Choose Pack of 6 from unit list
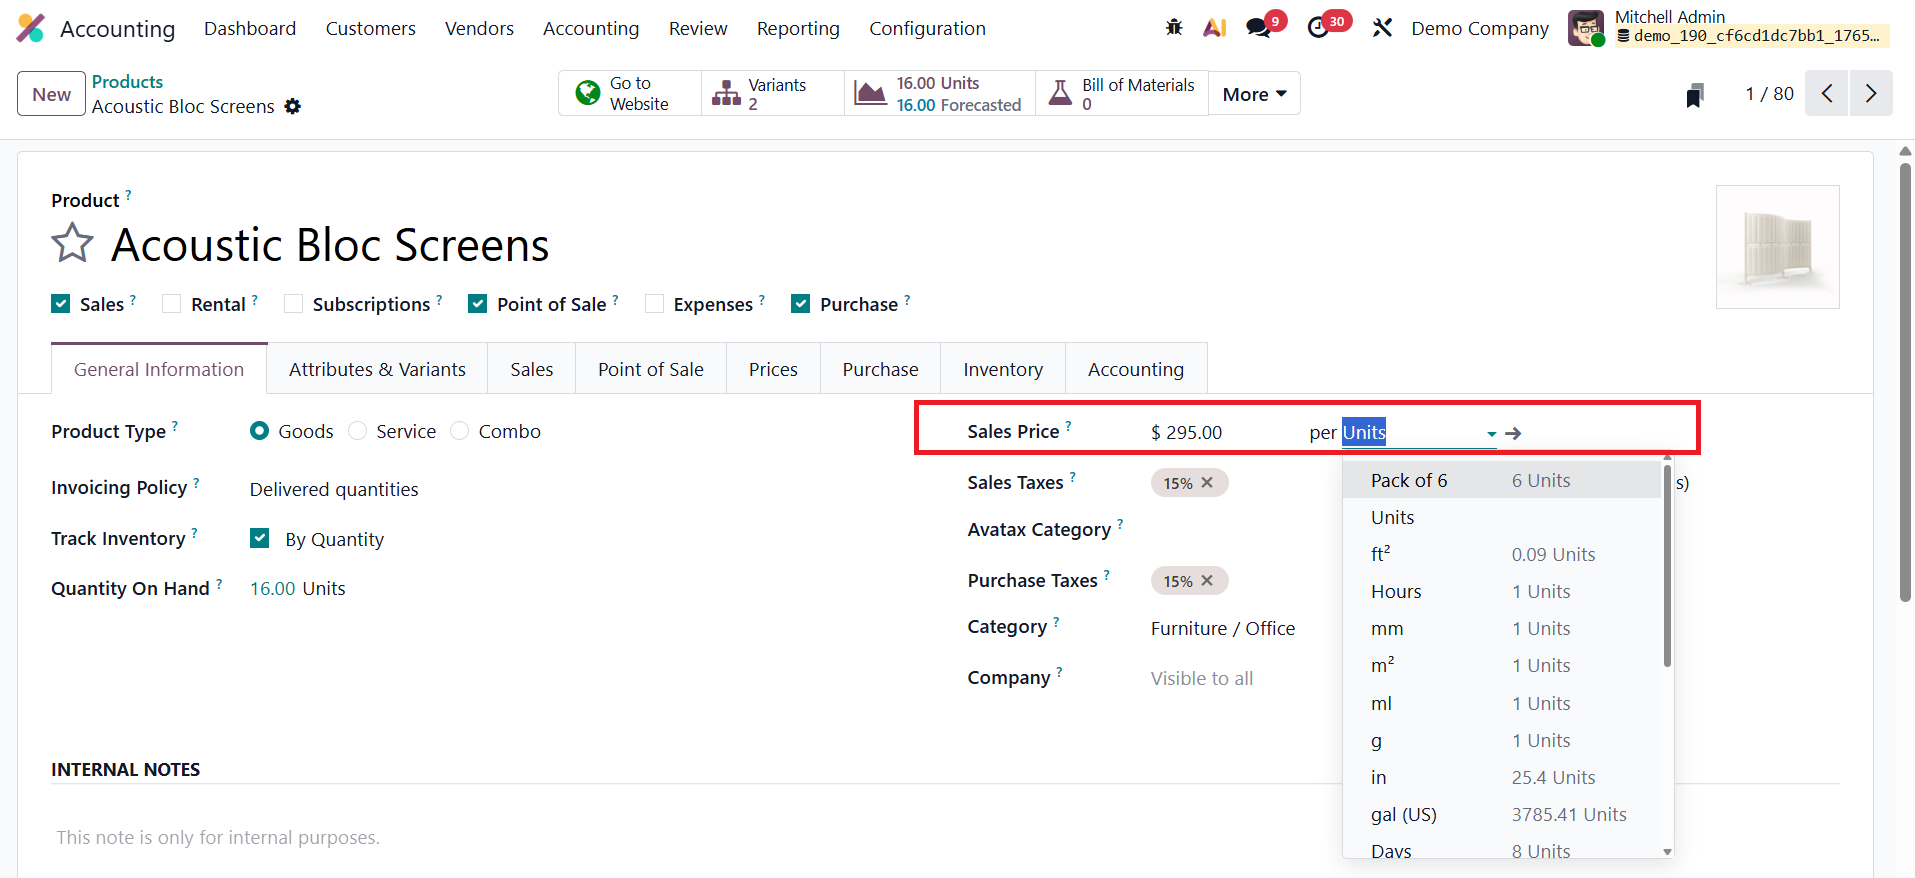Viewport: 1915px width, 878px height. (x=1409, y=481)
